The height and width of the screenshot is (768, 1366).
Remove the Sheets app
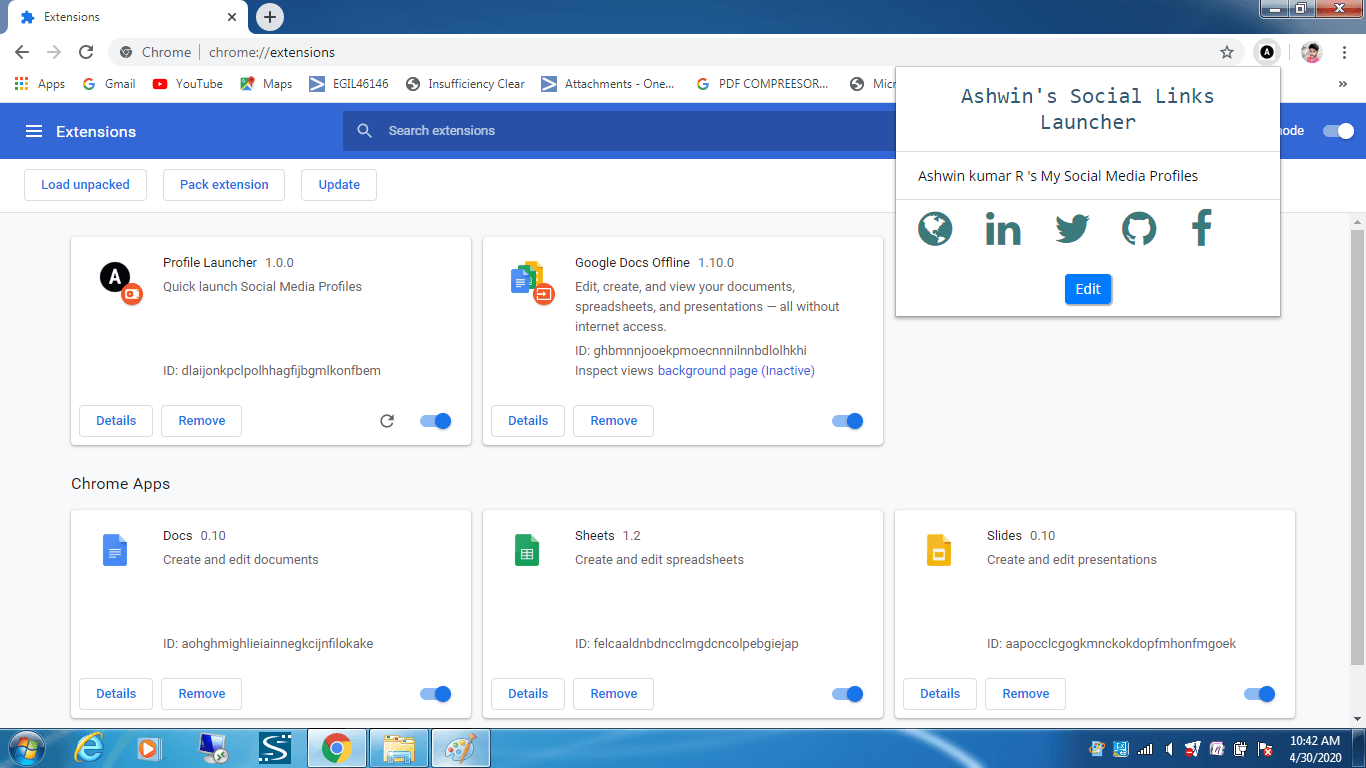point(614,694)
